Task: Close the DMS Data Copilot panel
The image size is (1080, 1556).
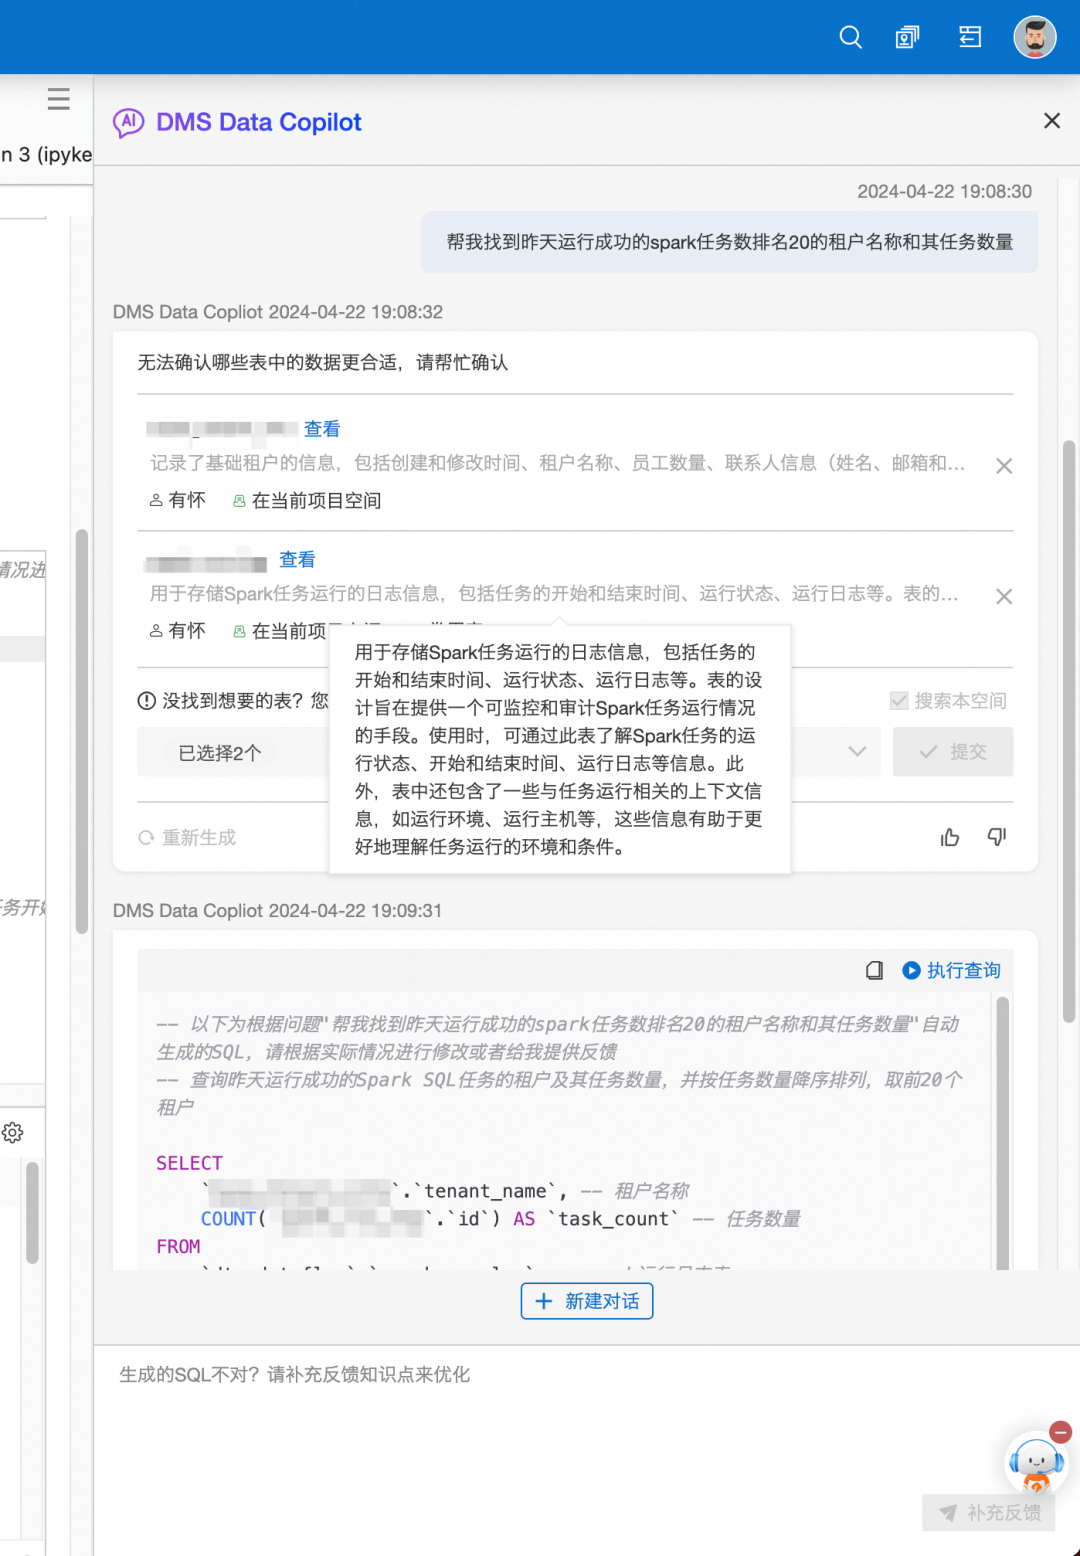Action: click(x=1052, y=121)
